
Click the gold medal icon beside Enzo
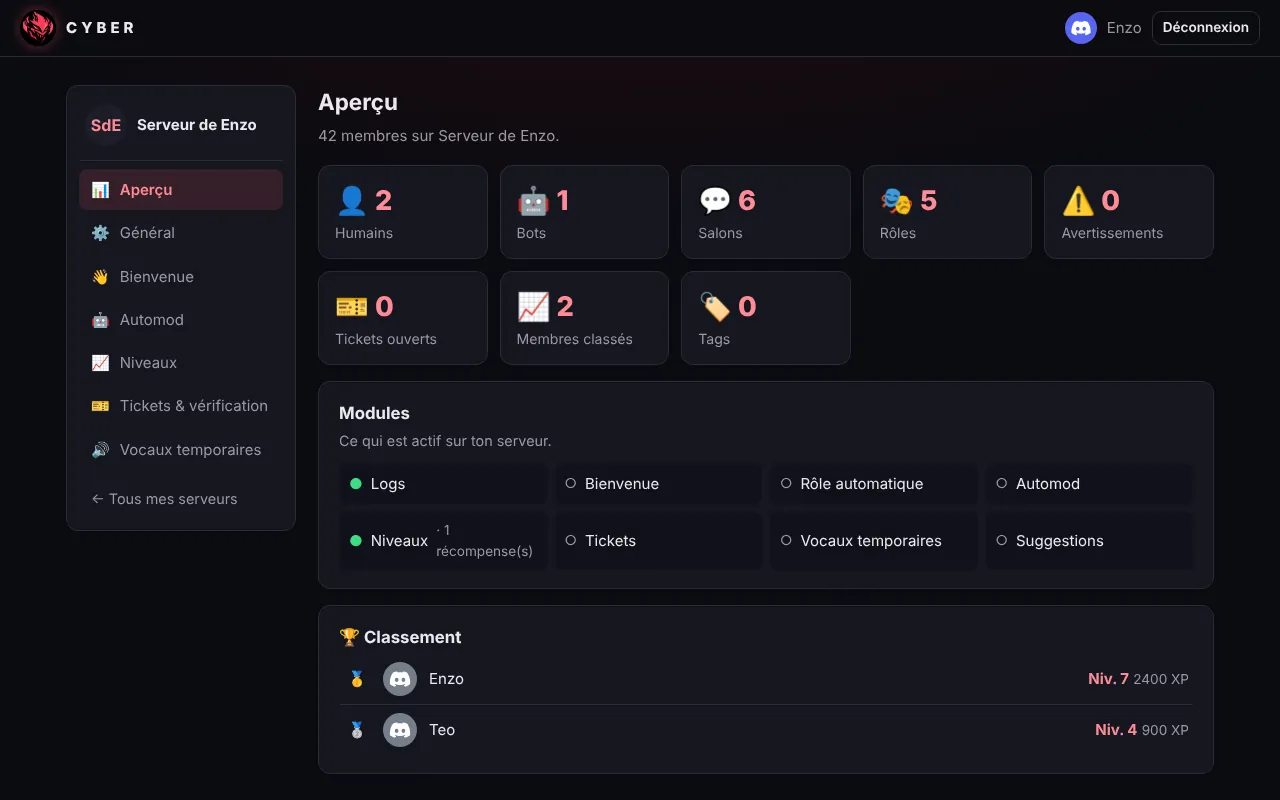(357, 679)
